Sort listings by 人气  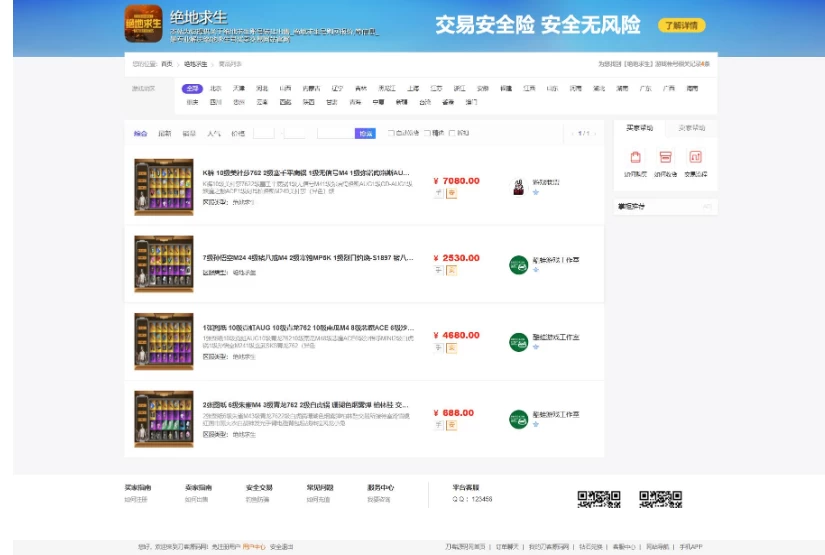[x=214, y=134]
